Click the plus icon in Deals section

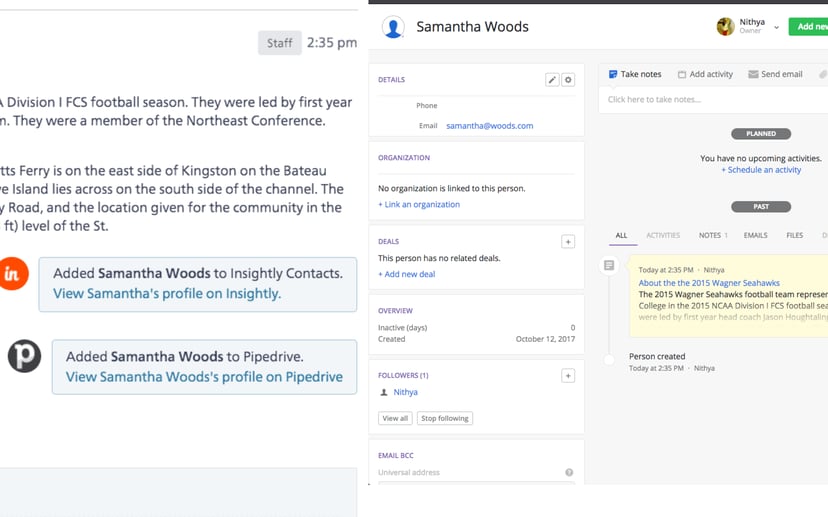point(567,242)
